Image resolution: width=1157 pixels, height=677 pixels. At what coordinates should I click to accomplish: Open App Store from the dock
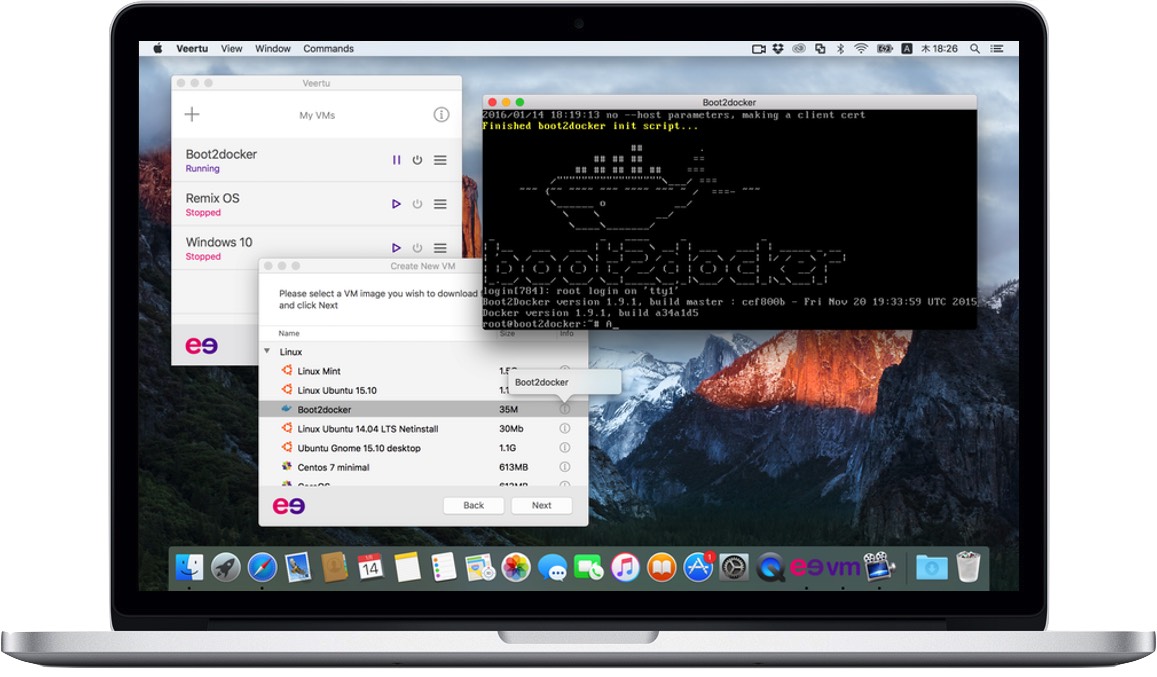click(698, 568)
